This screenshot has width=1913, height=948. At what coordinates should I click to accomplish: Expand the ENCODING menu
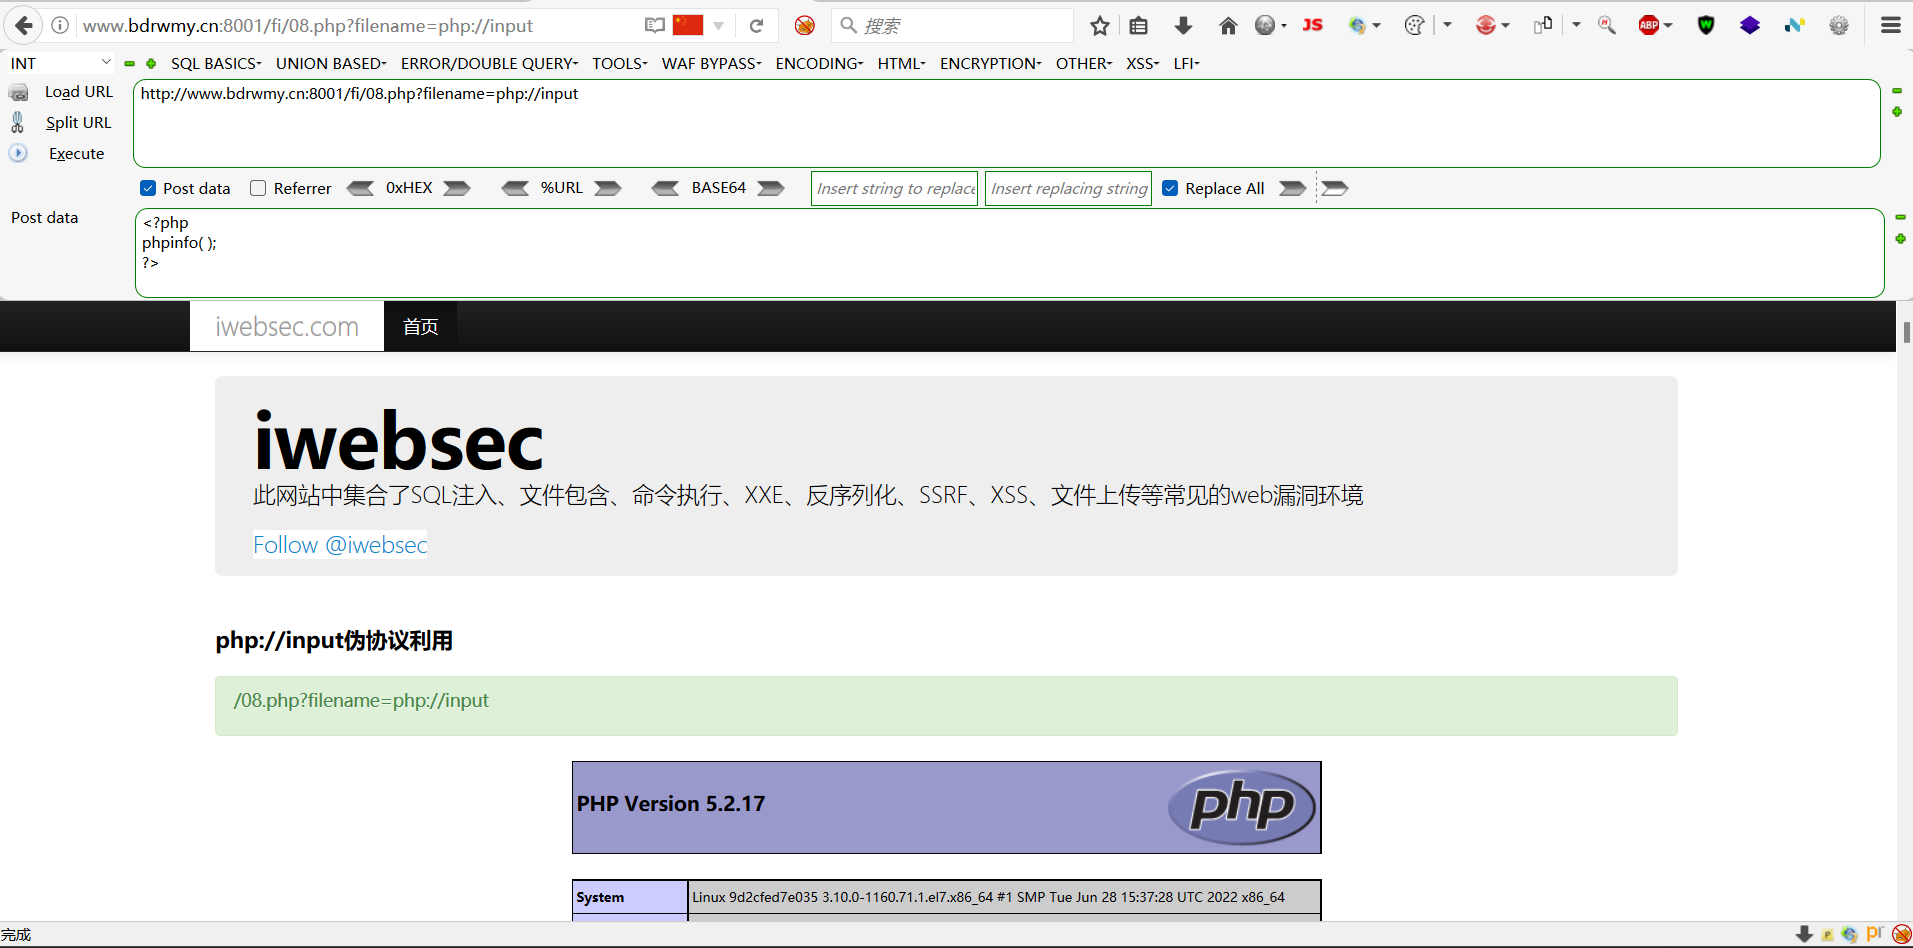coord(819,63)
